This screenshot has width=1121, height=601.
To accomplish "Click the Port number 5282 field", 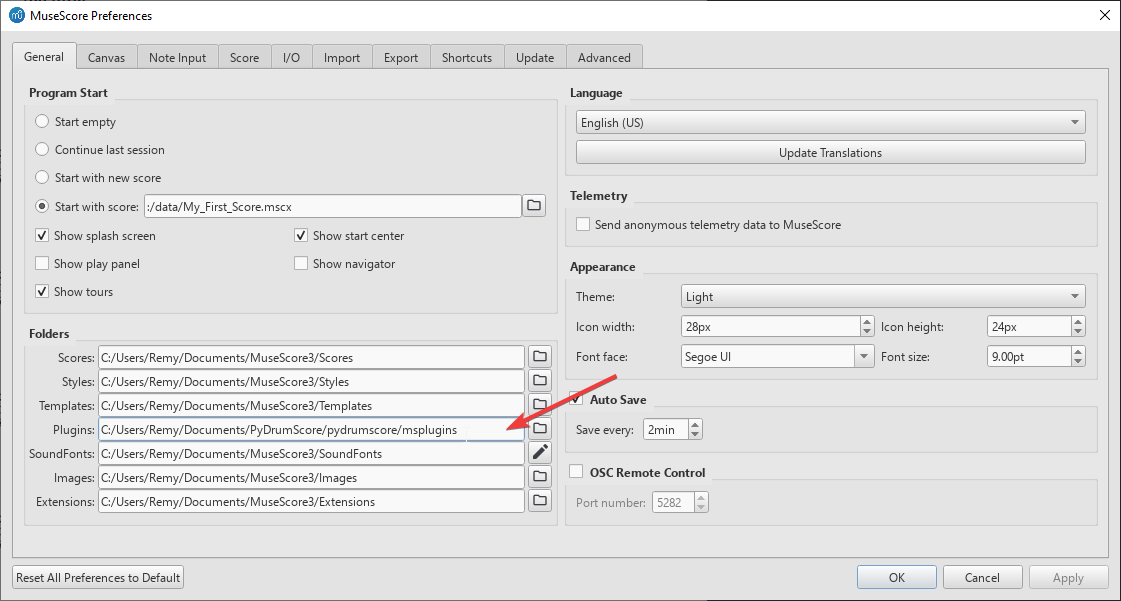I will [673, 502].
